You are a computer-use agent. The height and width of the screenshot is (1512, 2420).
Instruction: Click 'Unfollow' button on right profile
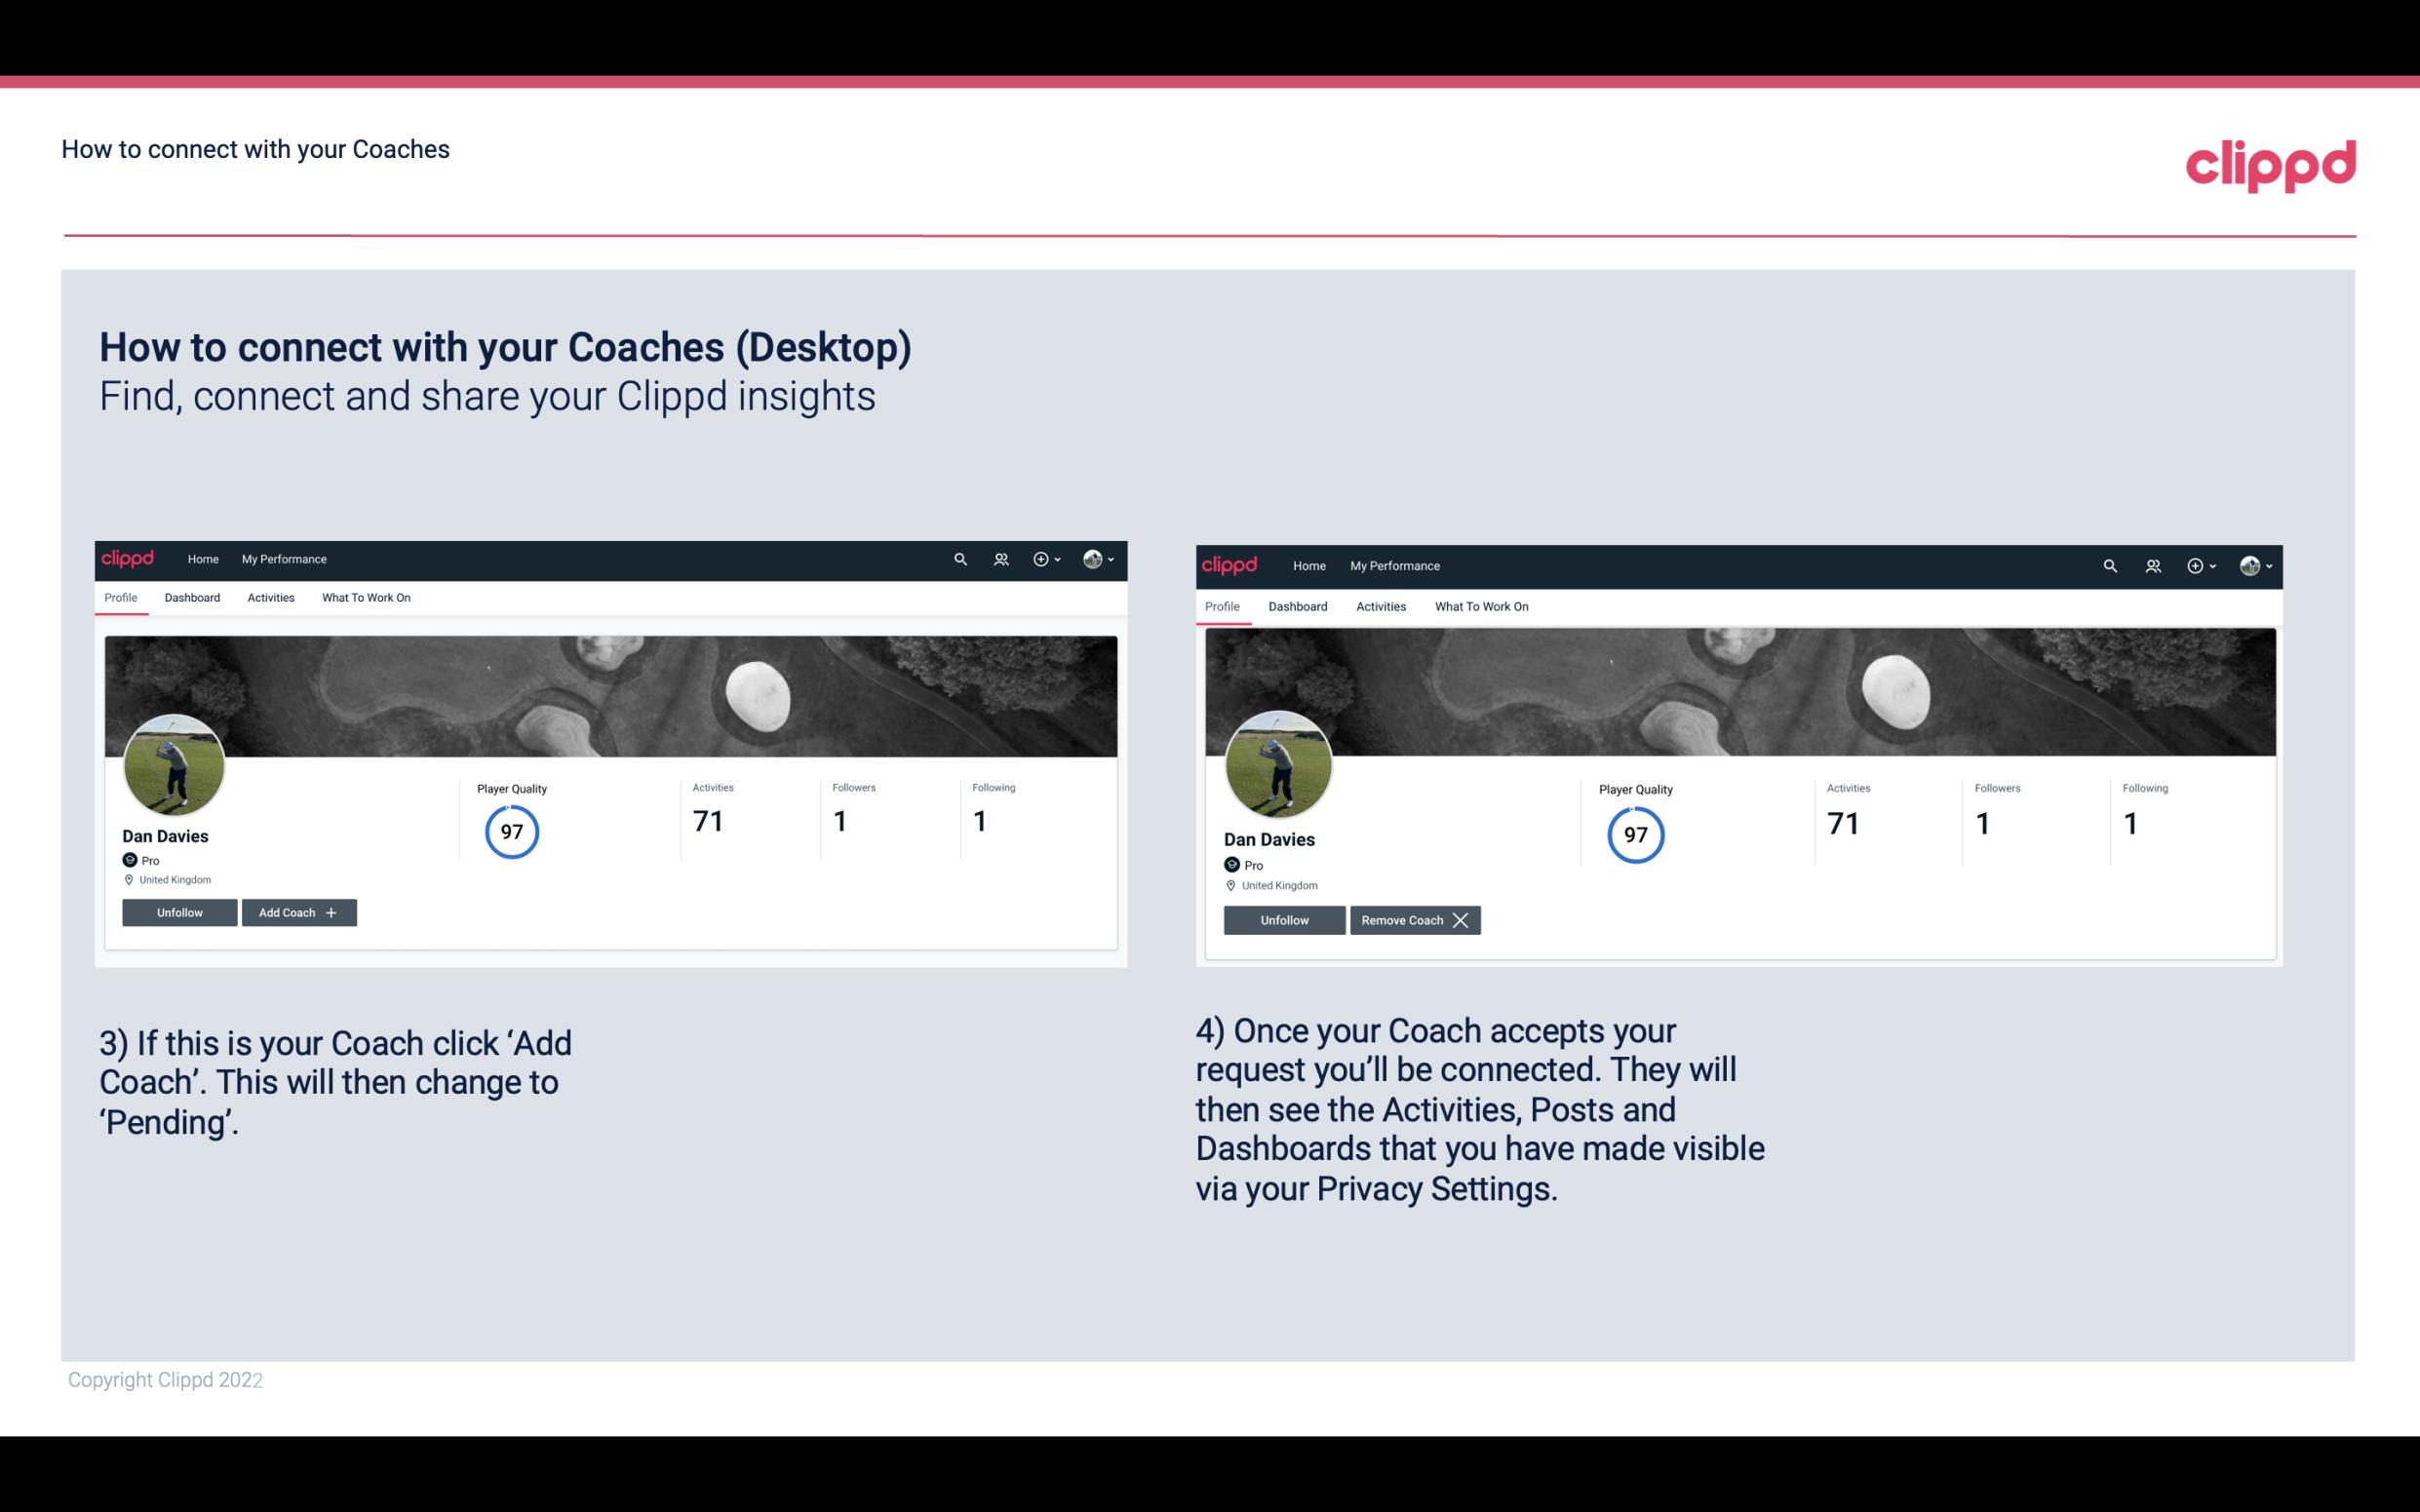[x=1282, y=919]
